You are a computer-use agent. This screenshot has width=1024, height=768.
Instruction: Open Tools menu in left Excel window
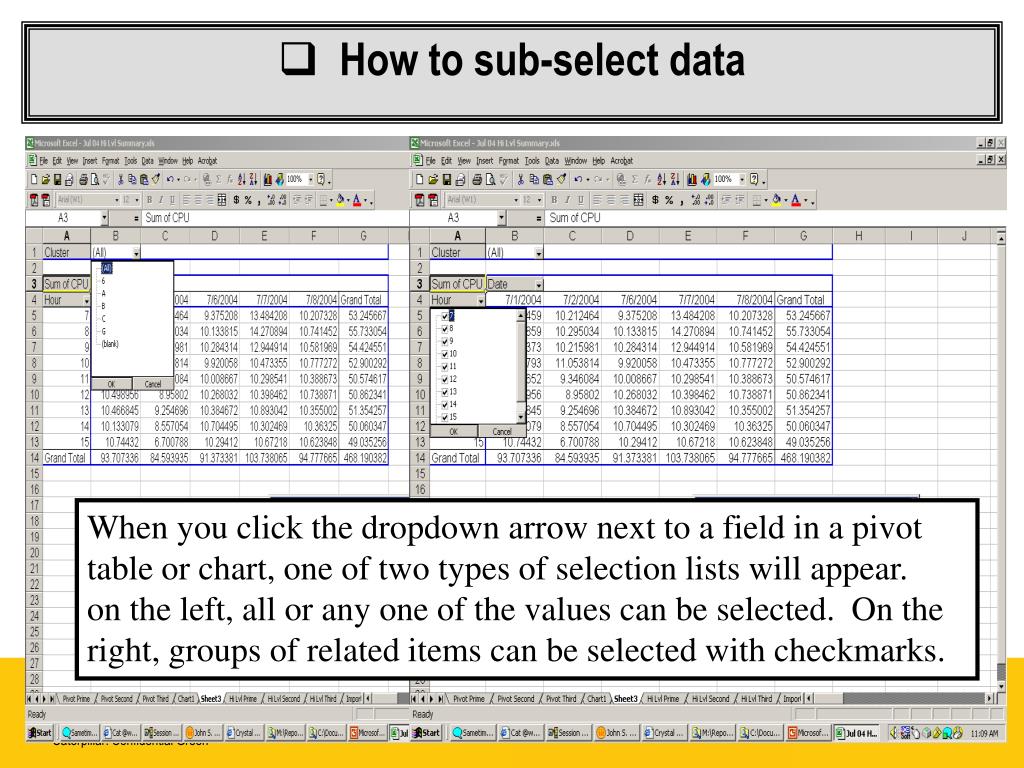tap(131, 161)
